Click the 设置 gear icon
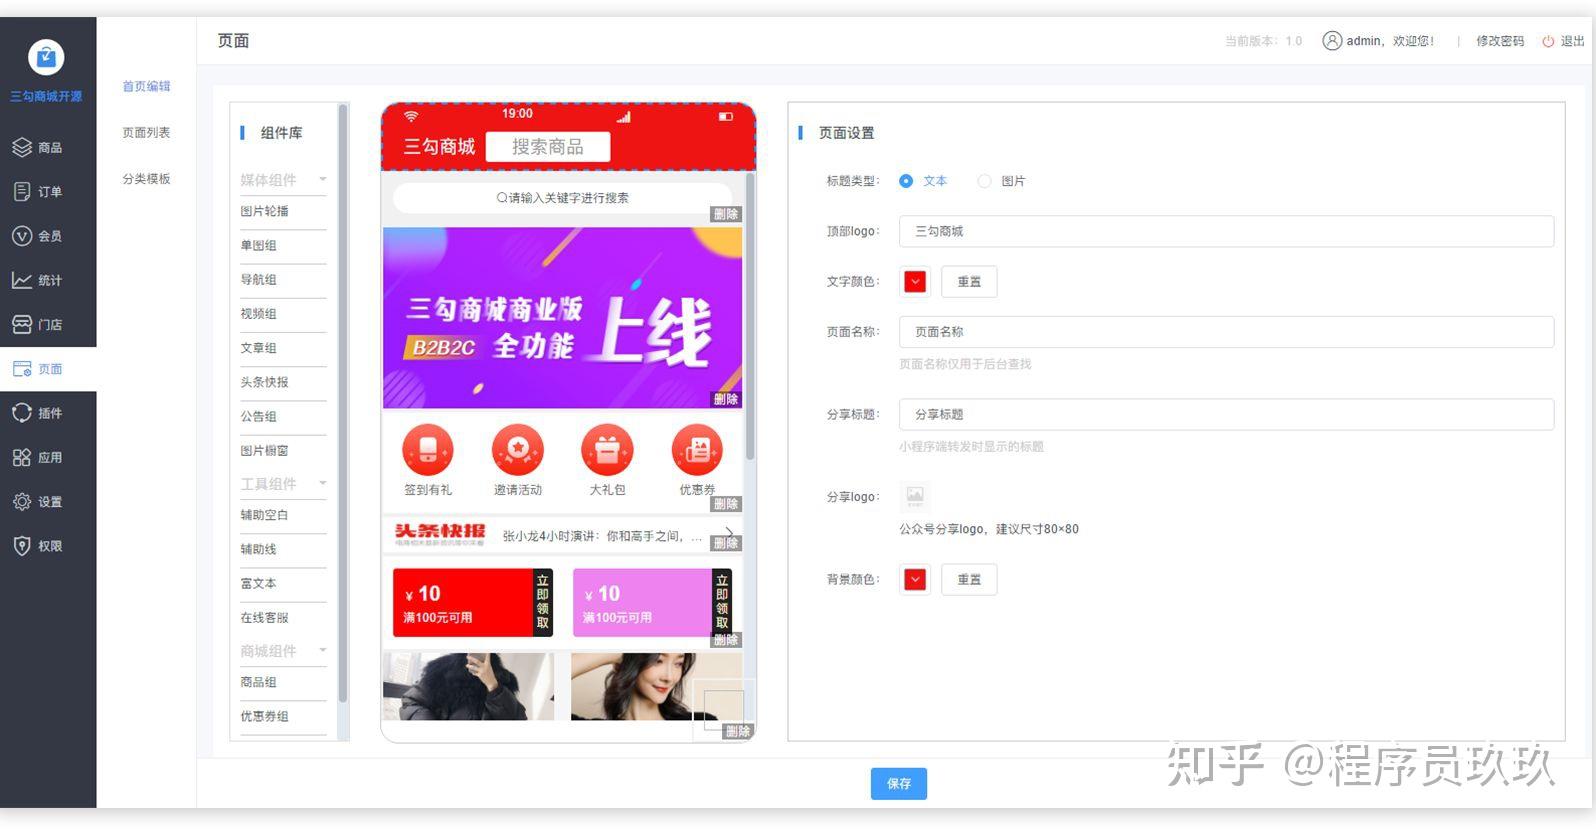Viewport: 1596px width, 829px height. 22,501
